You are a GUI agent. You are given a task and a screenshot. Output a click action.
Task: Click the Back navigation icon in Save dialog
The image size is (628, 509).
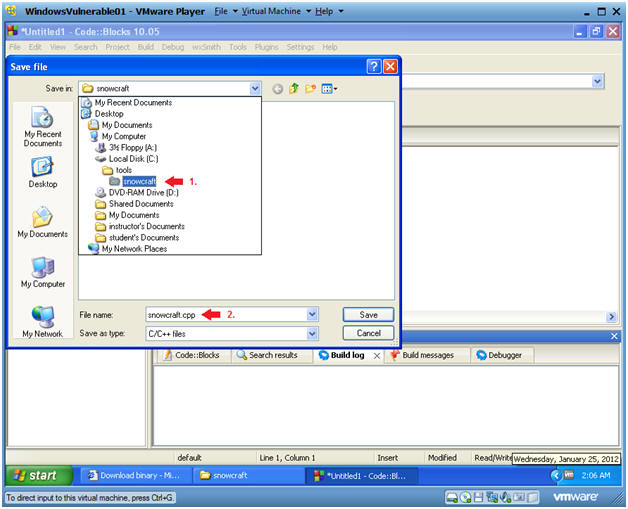(x=278, y=89)
